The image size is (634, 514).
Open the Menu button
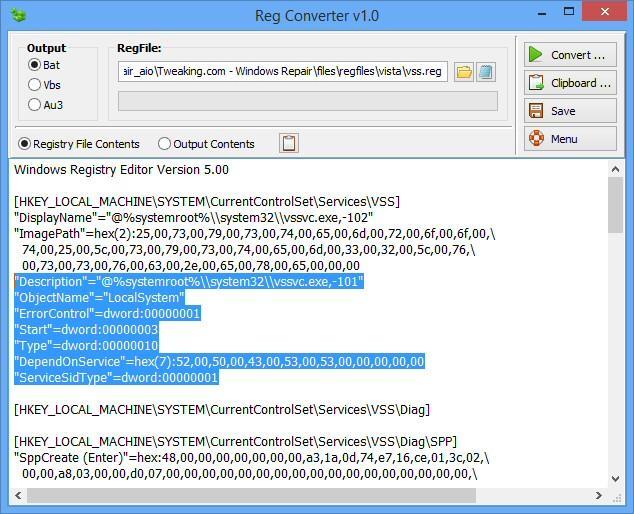point(570,139)
